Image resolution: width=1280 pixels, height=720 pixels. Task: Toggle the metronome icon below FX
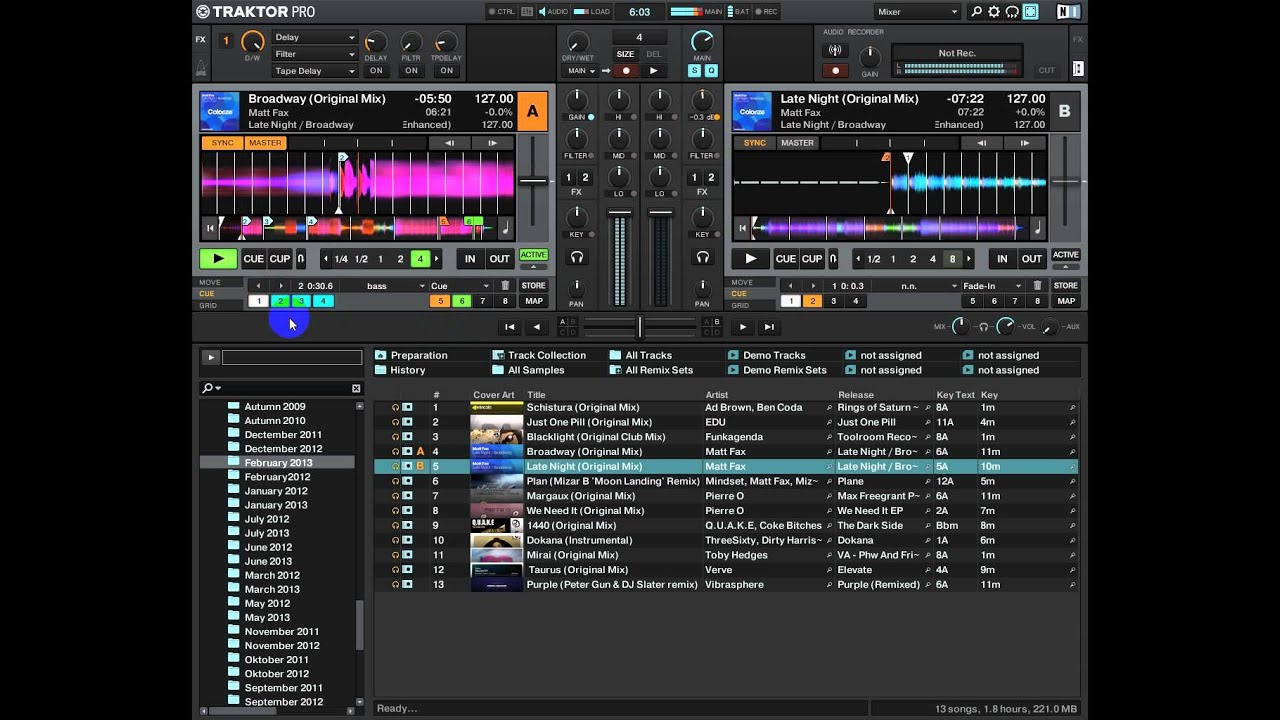[x=201, y=69]
